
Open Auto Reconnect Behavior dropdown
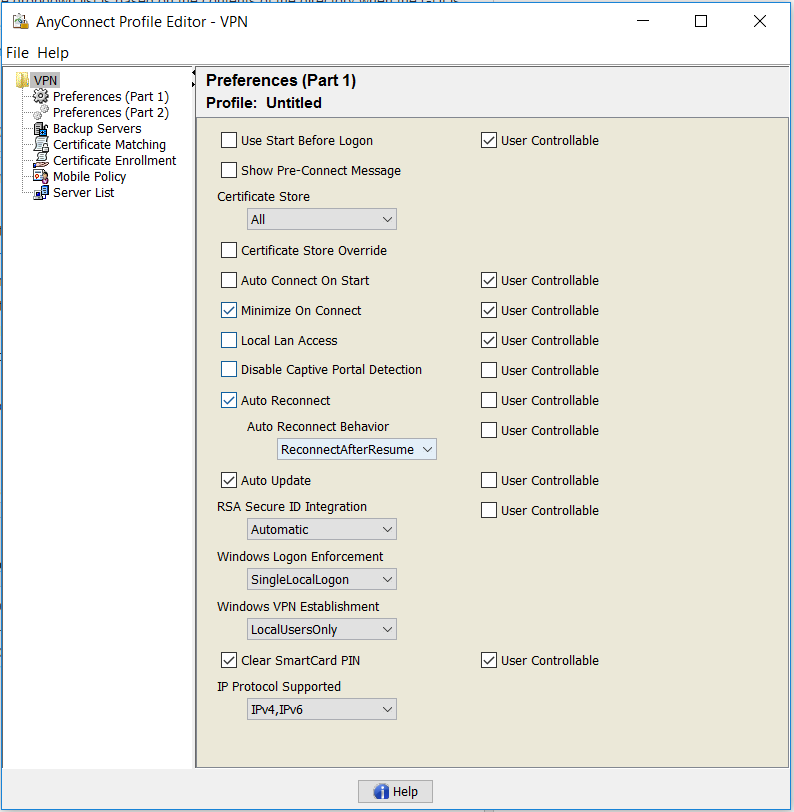[357, 449]
